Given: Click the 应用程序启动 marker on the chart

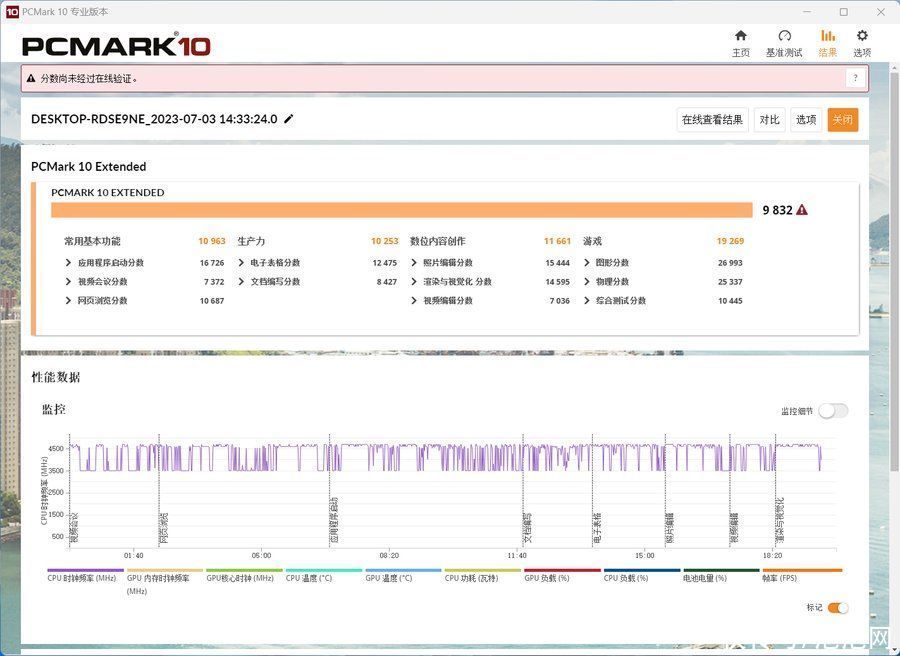Looking at the screenshot, I should (x=333, y=520).
